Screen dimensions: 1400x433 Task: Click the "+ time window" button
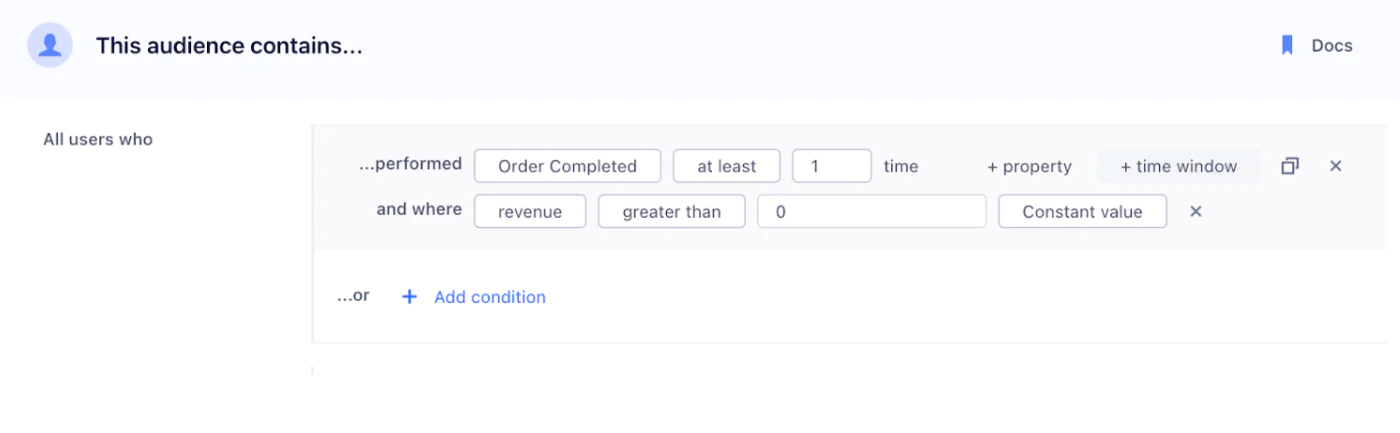(1178, 166)
